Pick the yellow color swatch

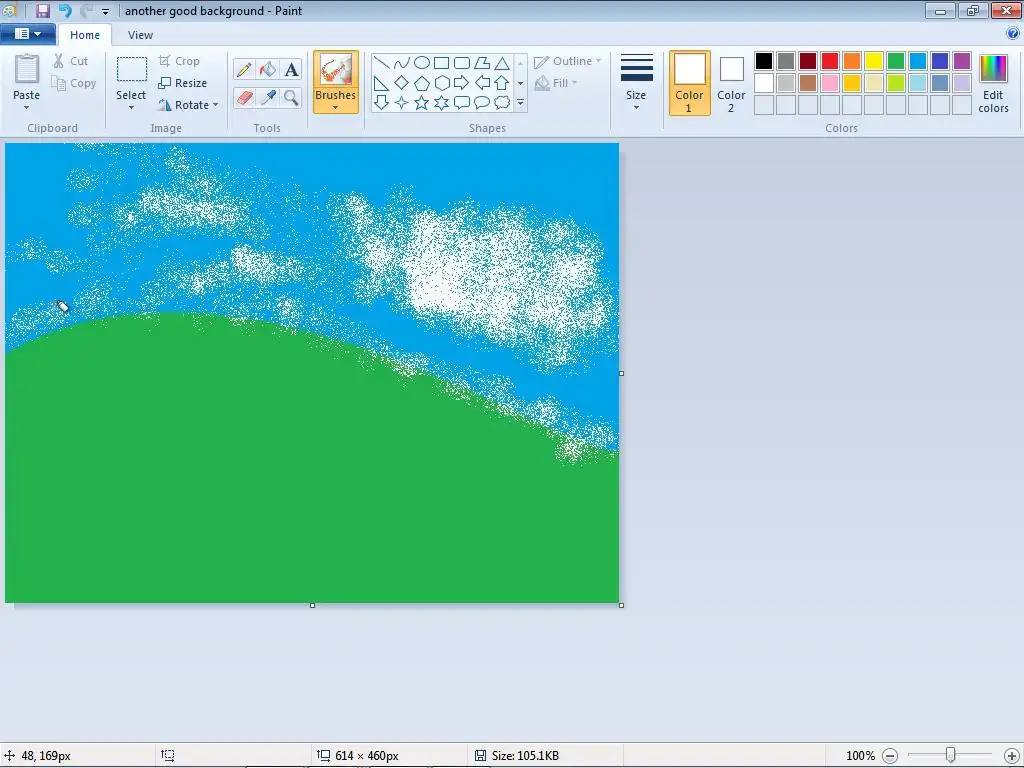click(874, 61)
